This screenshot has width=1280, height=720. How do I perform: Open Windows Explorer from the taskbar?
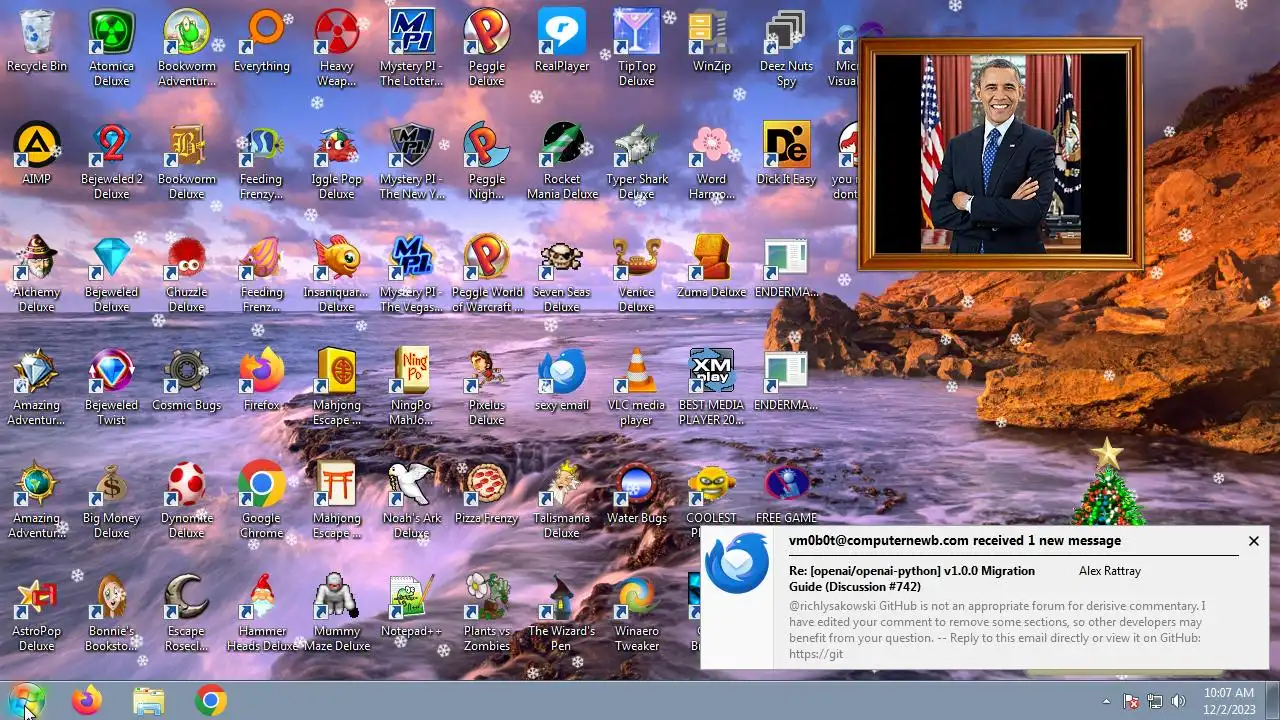pyautogui.click(x=149, y=701)
